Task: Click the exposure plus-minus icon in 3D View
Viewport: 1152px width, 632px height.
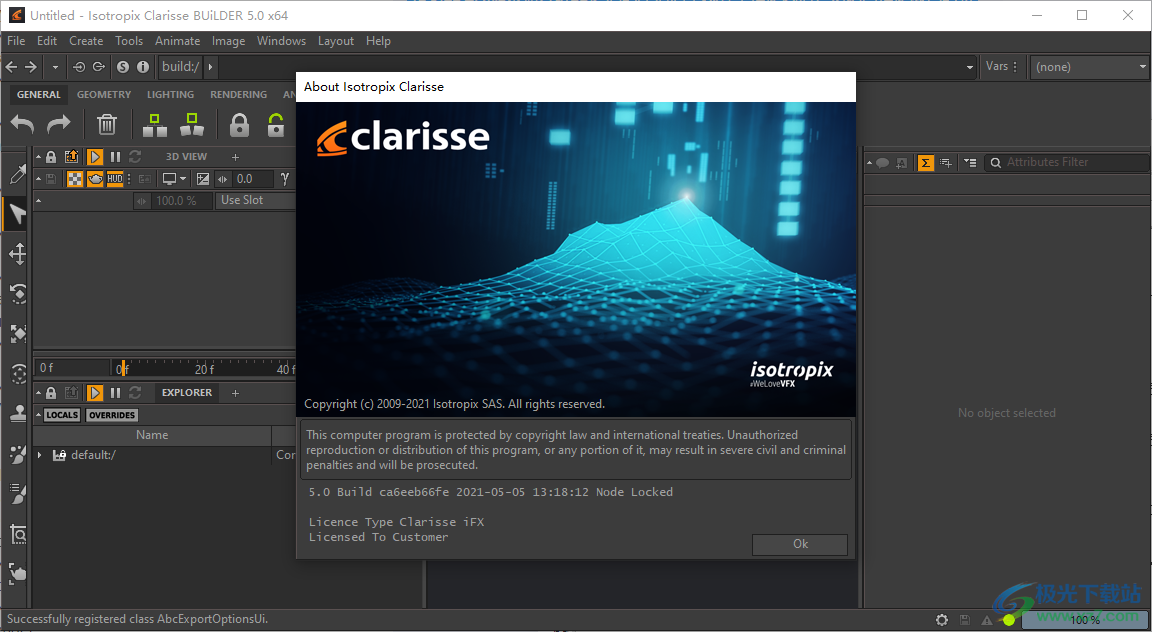Action: [202, 179]
